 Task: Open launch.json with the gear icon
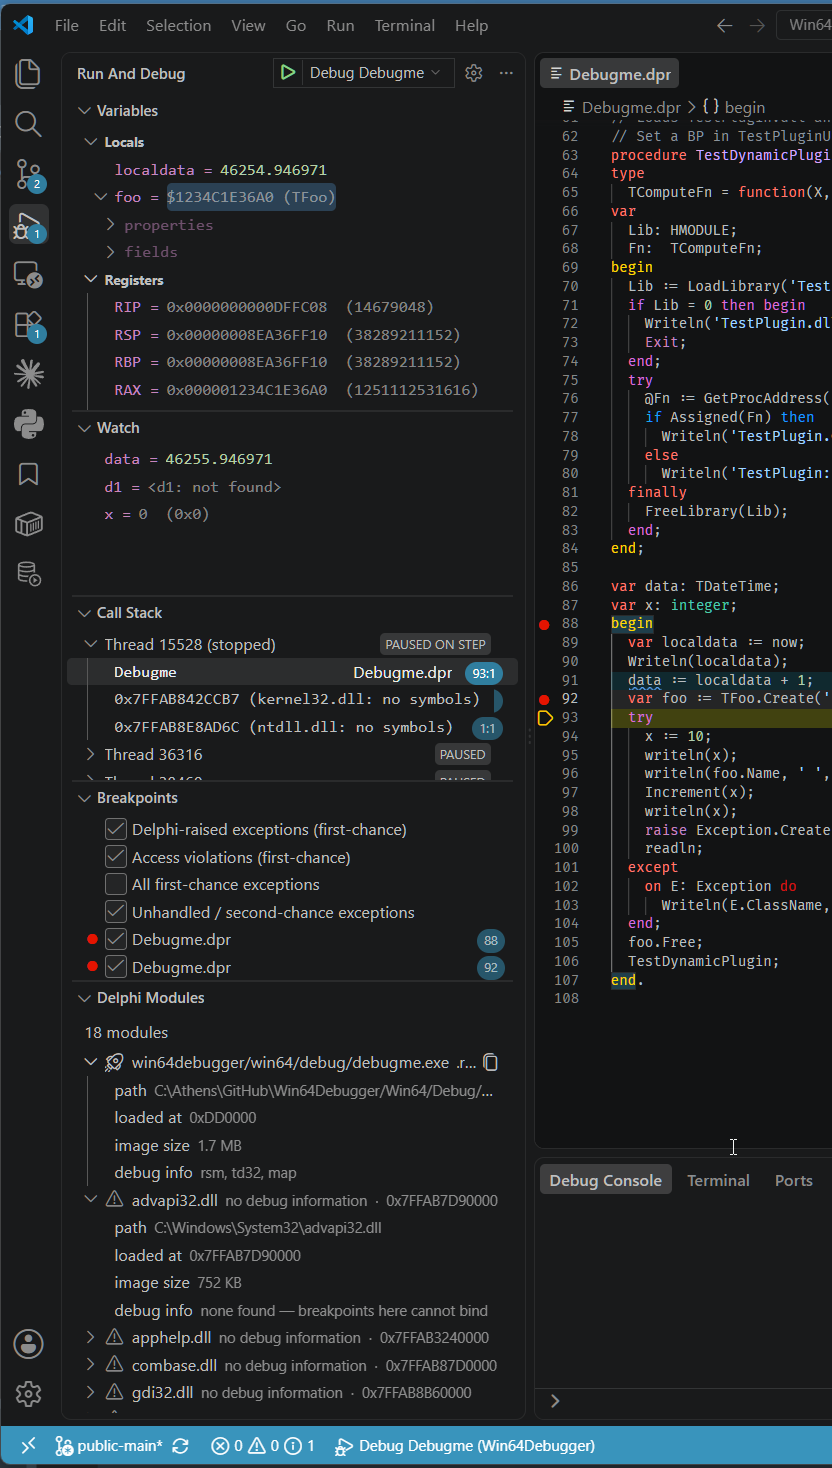point(474,73)
